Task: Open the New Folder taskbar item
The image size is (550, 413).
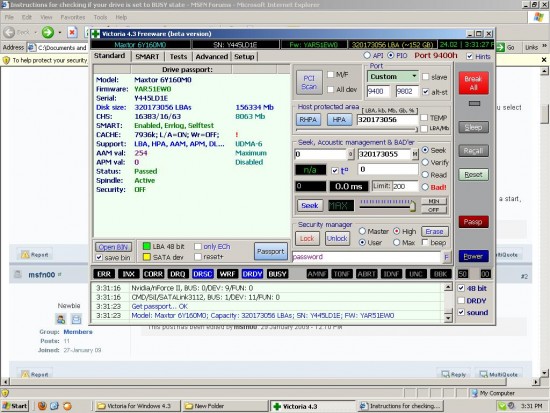Action: tap(225, 406)
